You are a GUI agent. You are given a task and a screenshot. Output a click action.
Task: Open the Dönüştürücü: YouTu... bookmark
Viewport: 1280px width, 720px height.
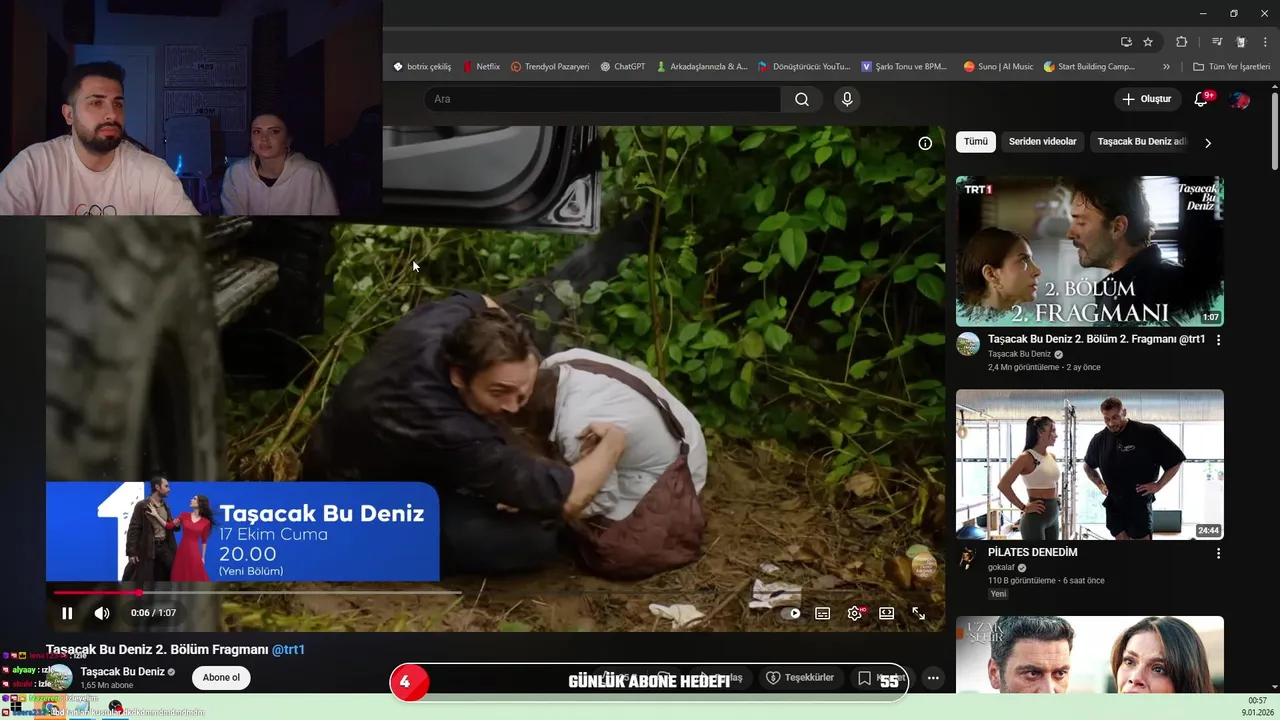[x=803, y=67]
